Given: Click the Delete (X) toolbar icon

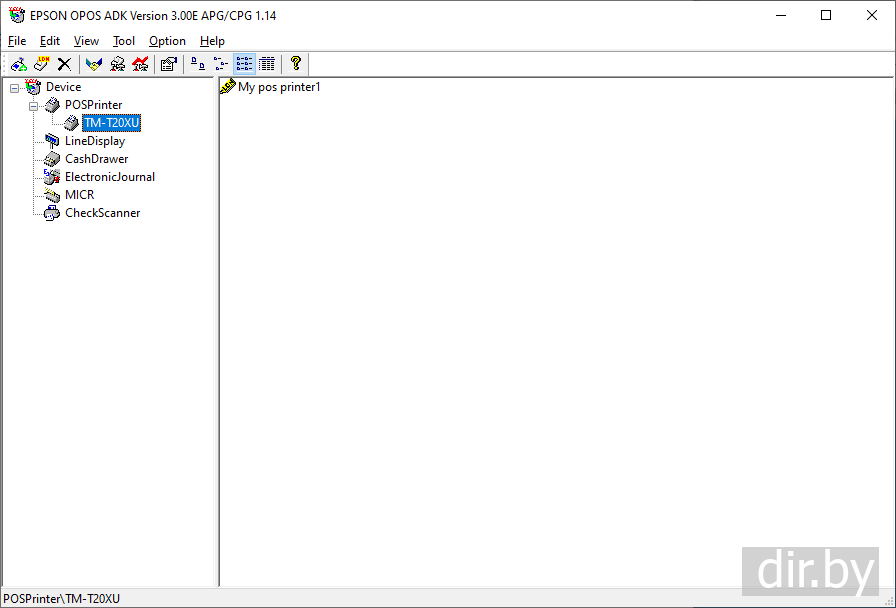Looking at the screenshot, I should [65, 64].
